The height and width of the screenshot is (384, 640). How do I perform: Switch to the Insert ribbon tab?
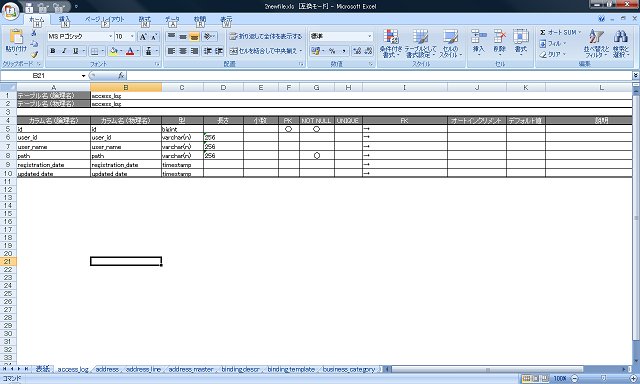pyautogui.click(x=64, y=20)
